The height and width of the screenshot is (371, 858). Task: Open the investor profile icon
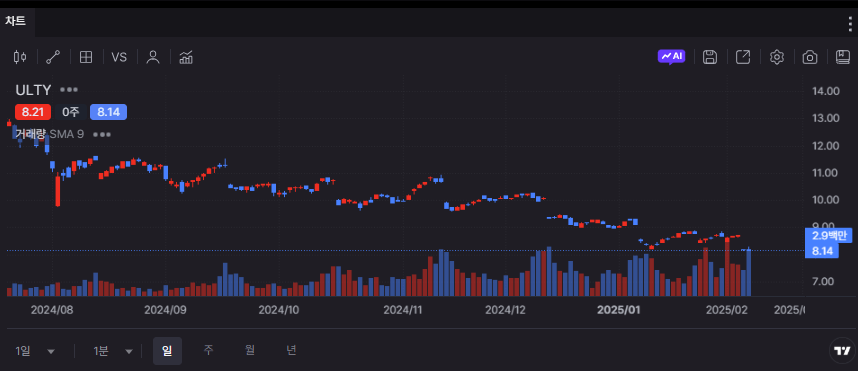[153, 57]
